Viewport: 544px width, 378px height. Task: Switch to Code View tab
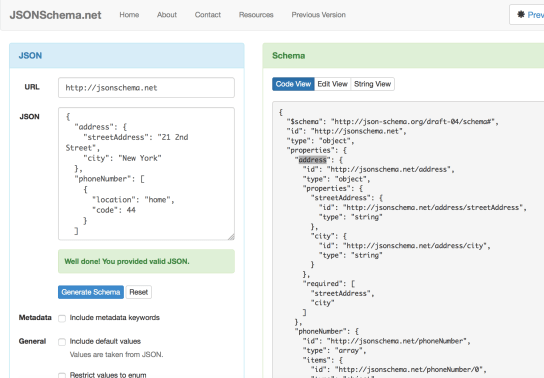pyautogui.click(x=293, y=84)
